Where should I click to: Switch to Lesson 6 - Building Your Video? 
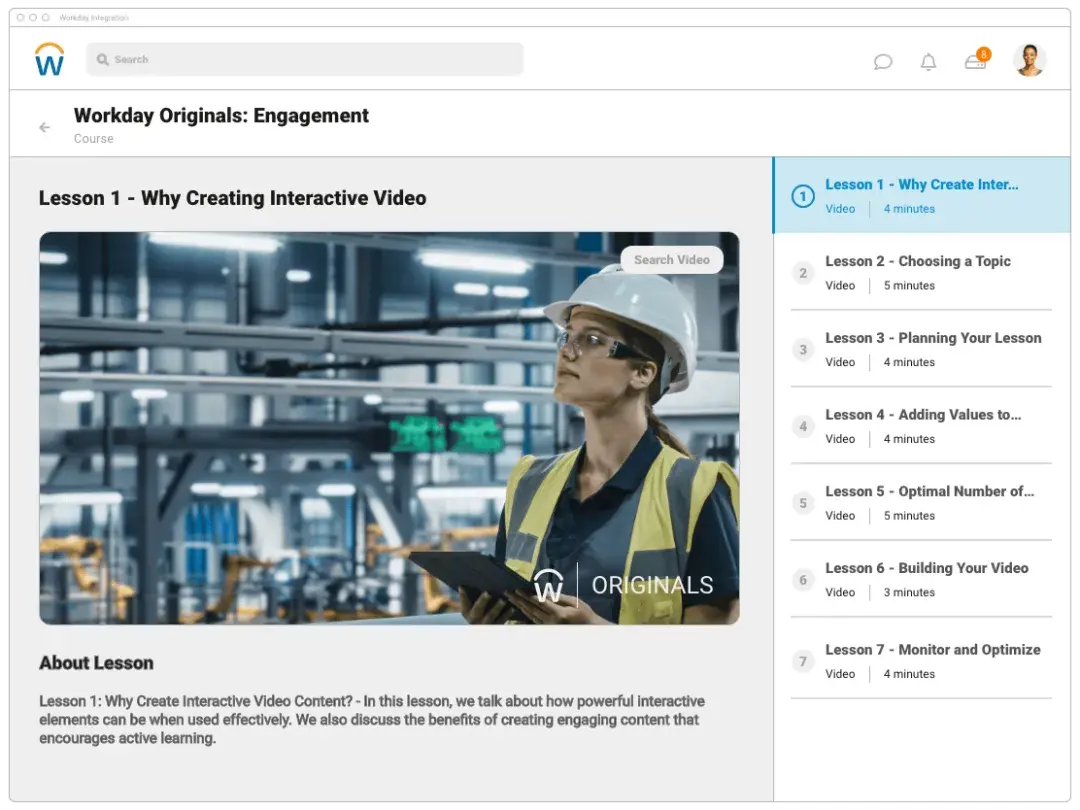click(x=926, y=568)
